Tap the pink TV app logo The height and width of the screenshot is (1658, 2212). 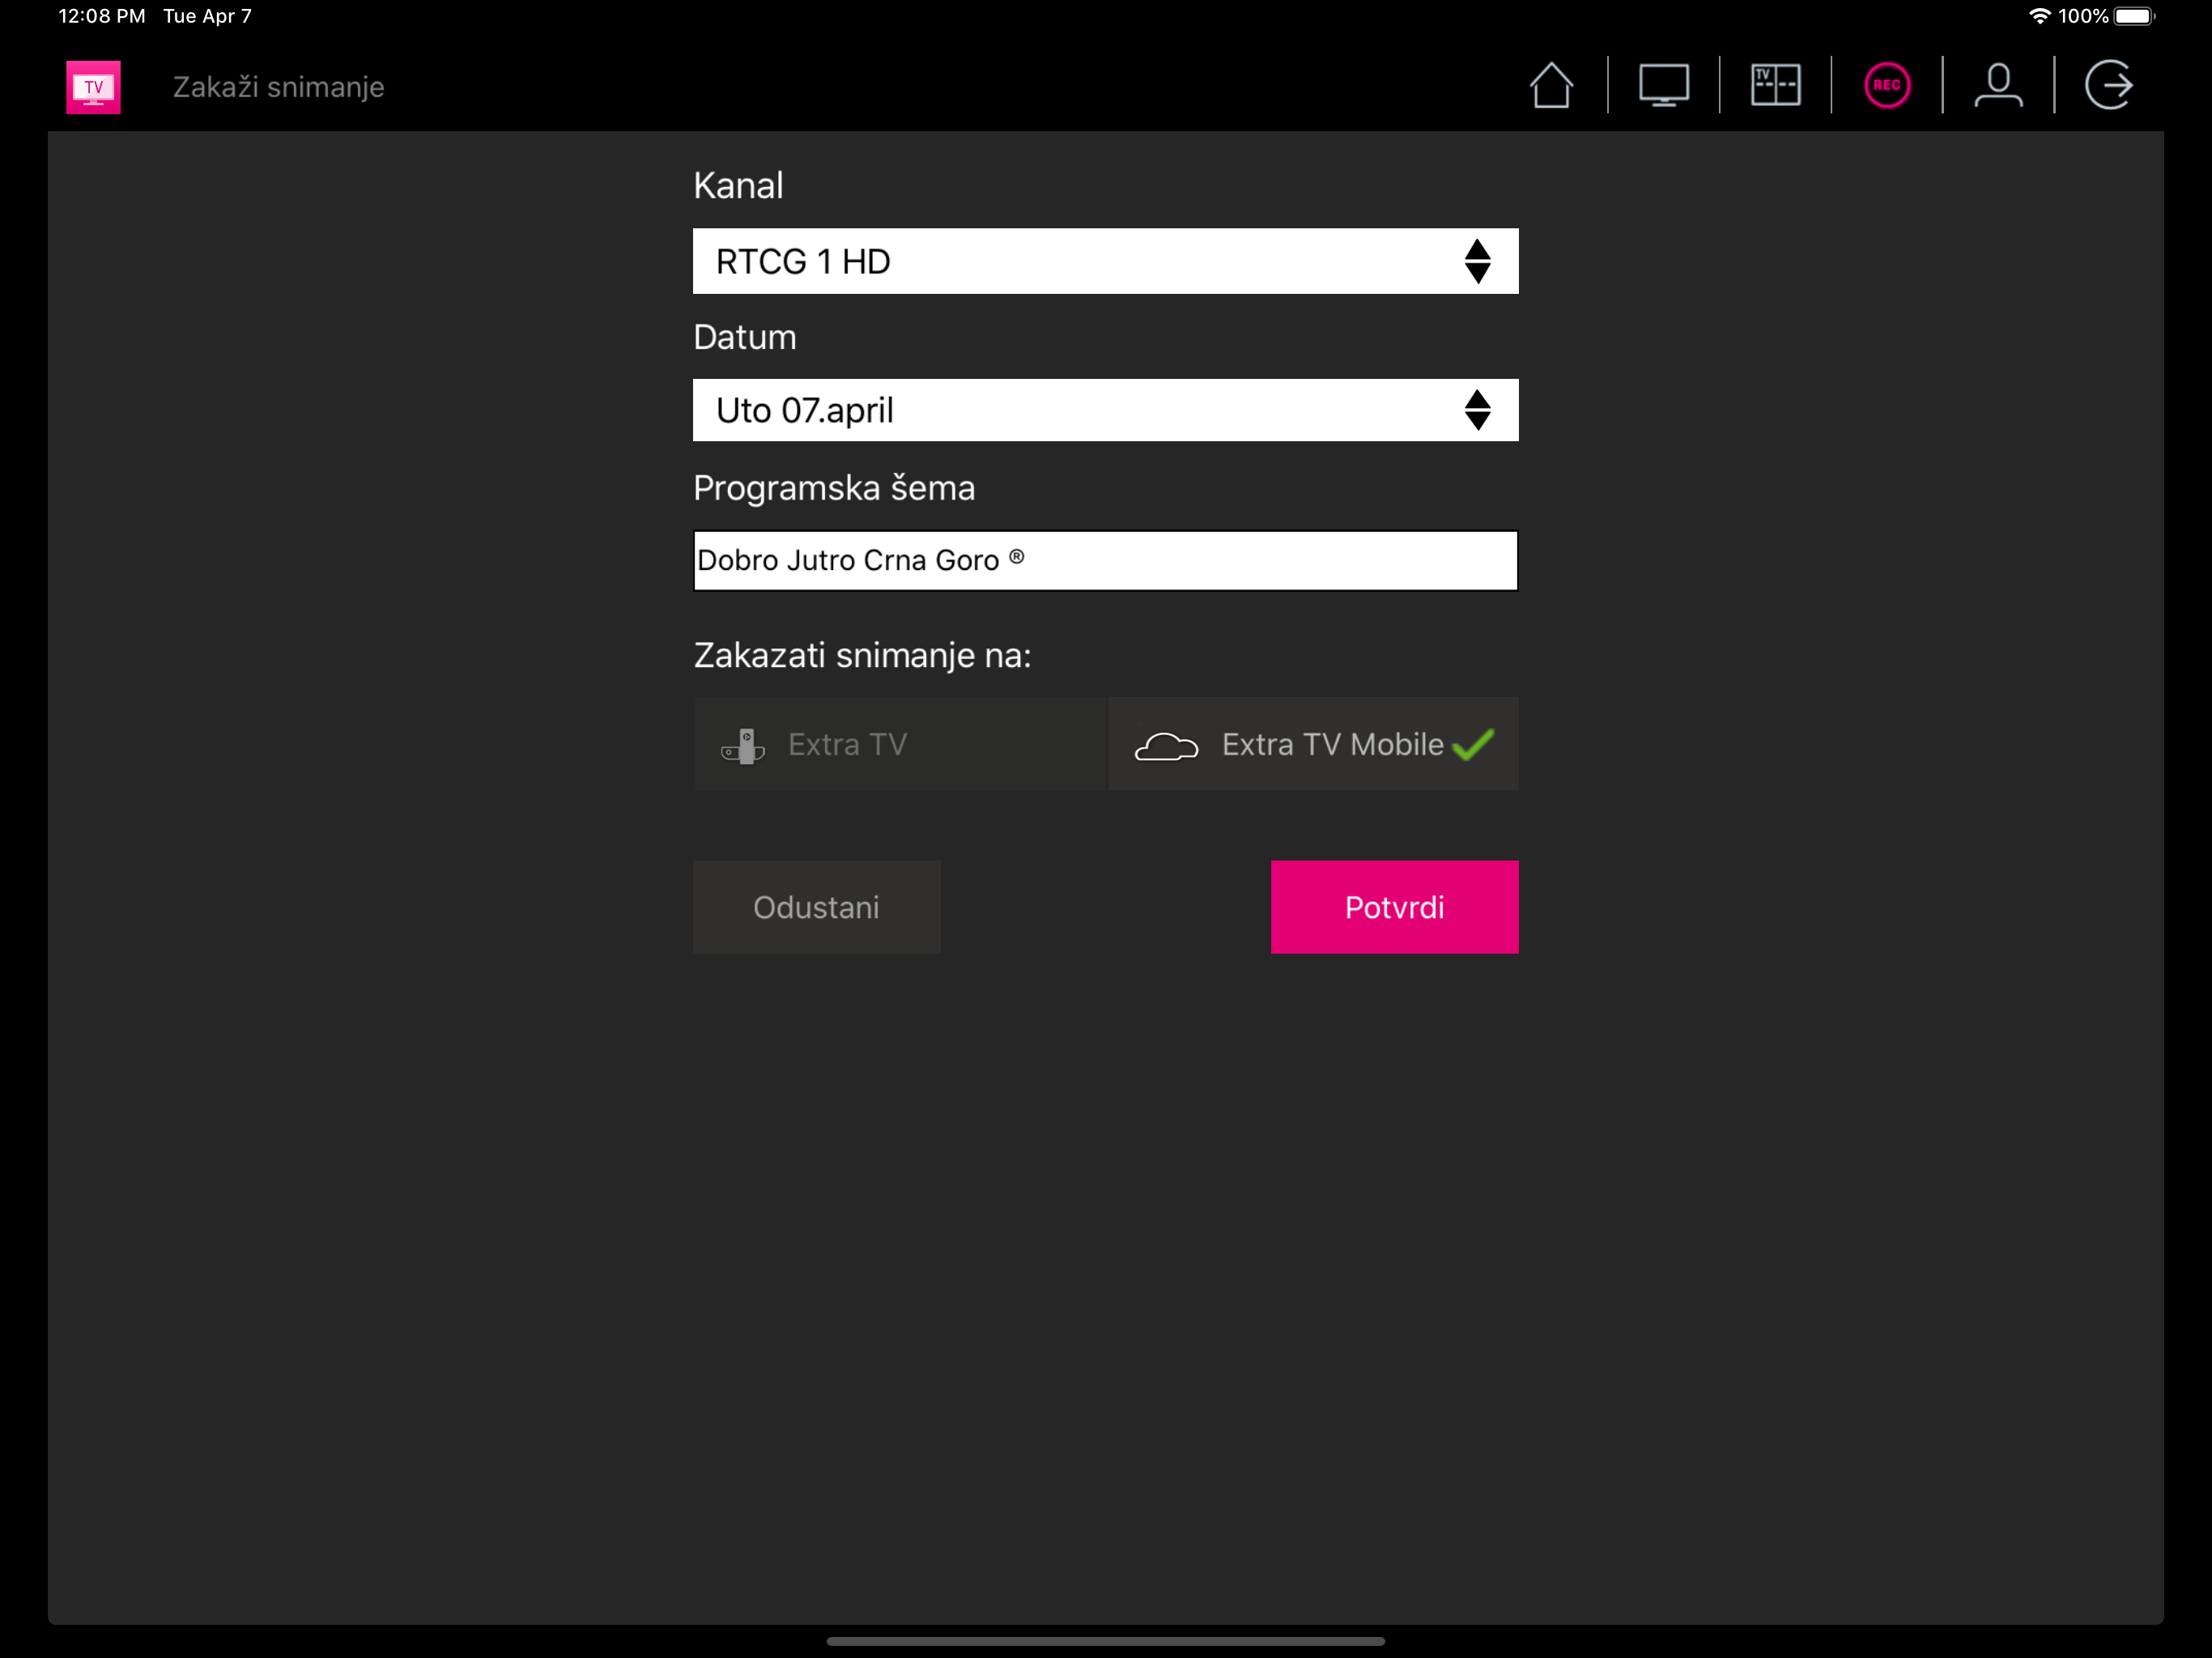click(93, 87)
